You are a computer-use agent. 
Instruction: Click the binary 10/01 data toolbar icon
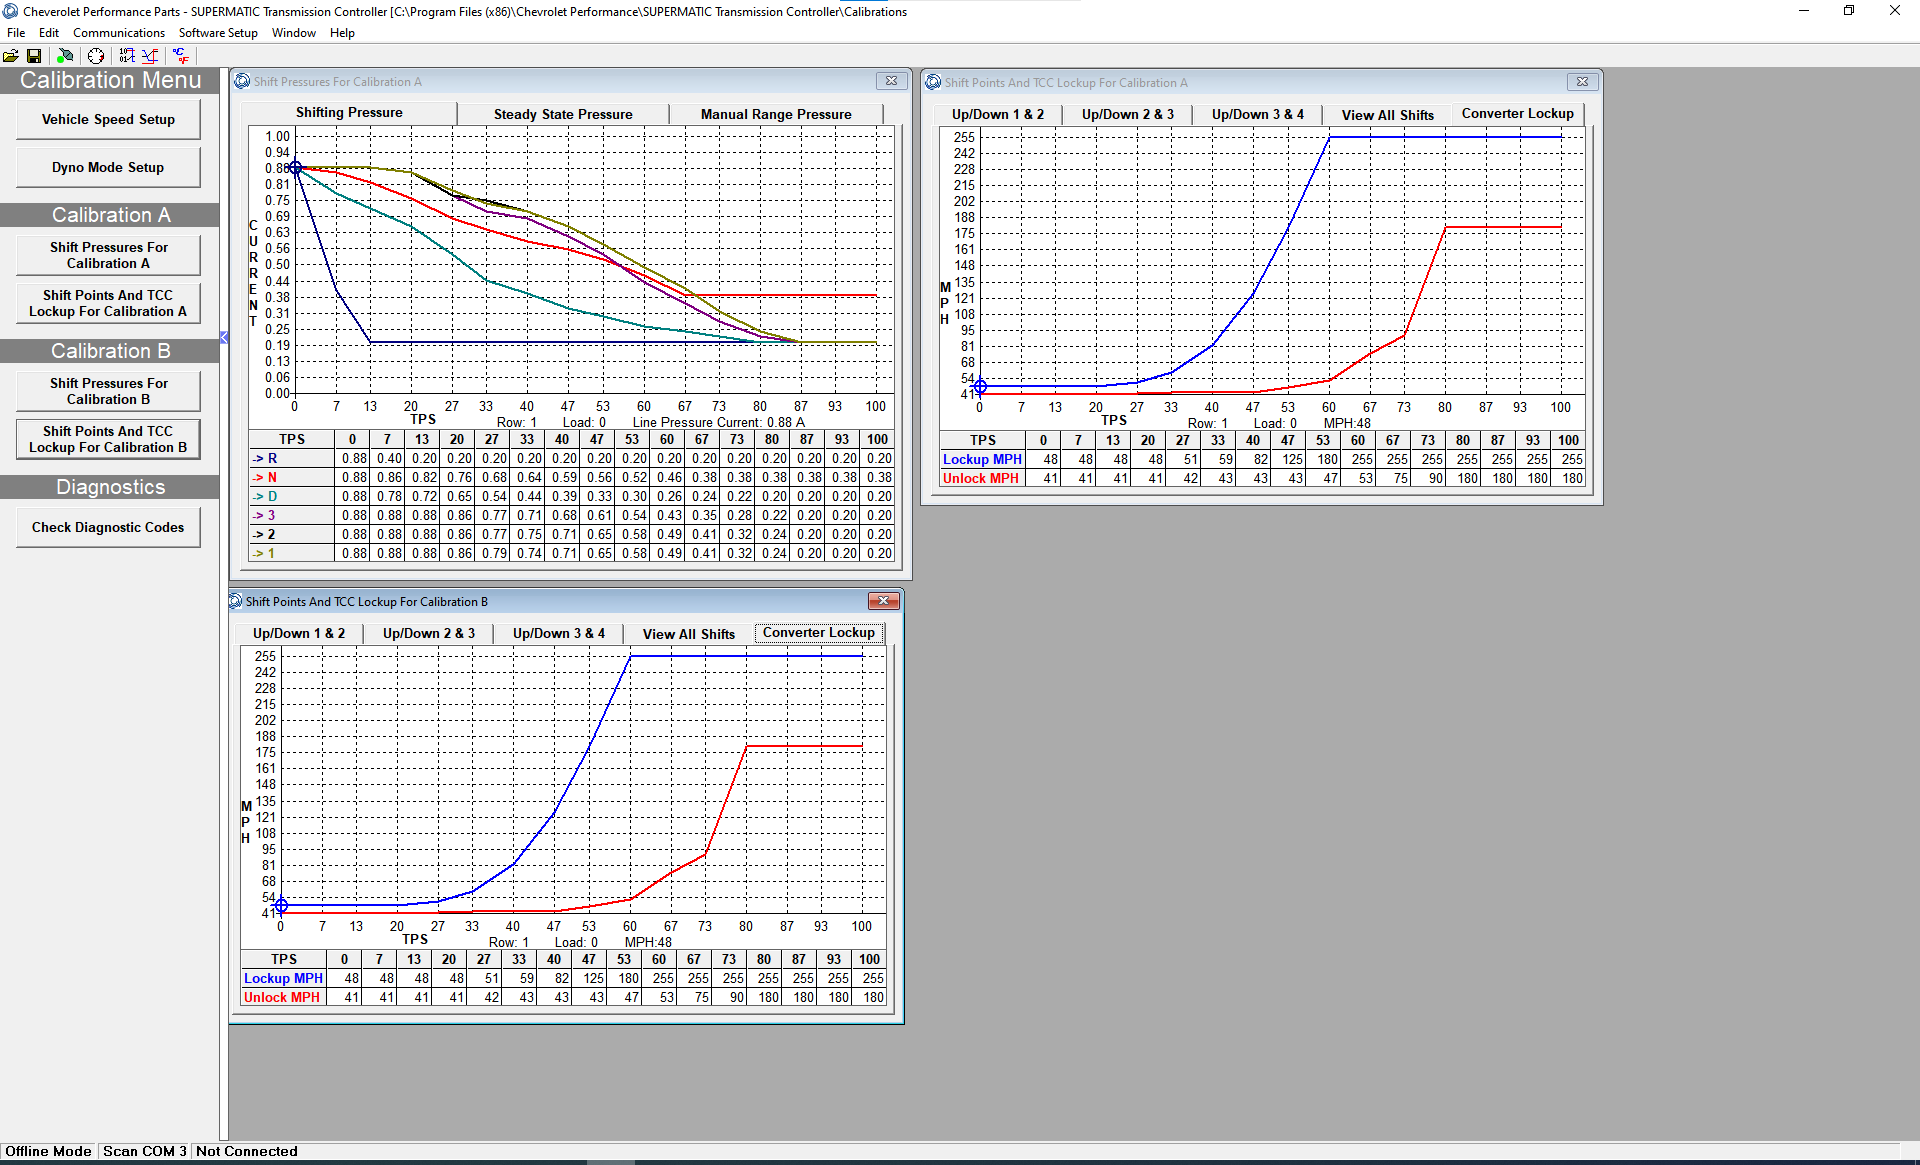pyautogui.click(x=127, y=56)
